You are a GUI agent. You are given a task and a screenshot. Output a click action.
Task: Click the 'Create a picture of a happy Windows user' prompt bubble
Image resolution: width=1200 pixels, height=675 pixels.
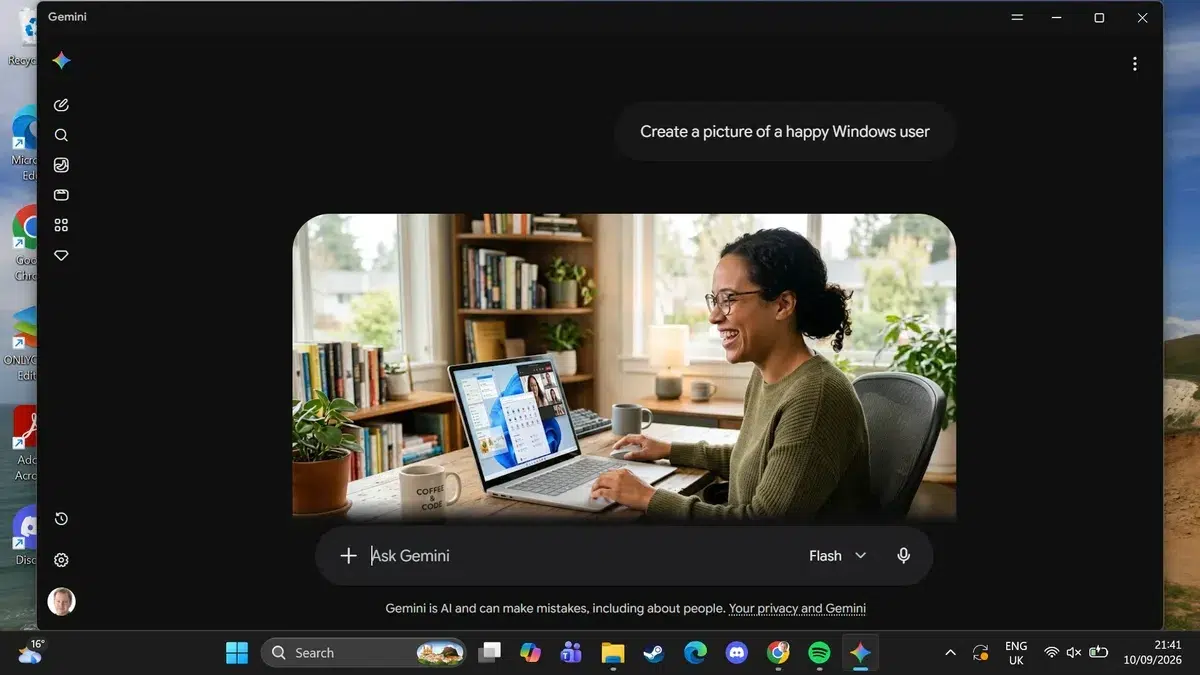785,131
